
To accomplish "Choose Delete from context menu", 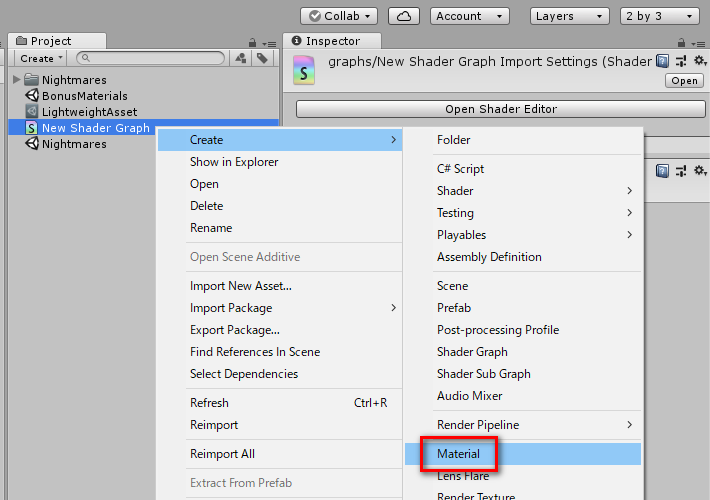I will [x=280, y=206].
